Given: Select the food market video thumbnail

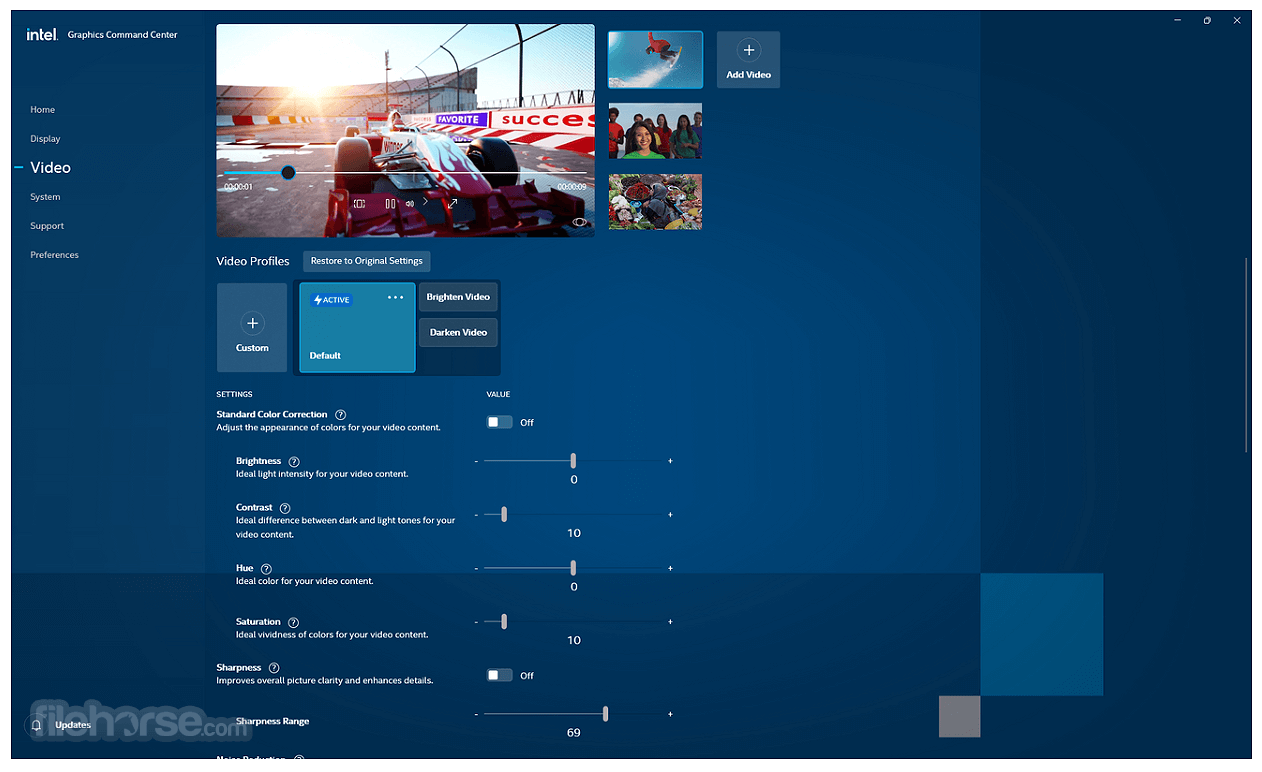Looking at the screenshot, I should [655, 202].
